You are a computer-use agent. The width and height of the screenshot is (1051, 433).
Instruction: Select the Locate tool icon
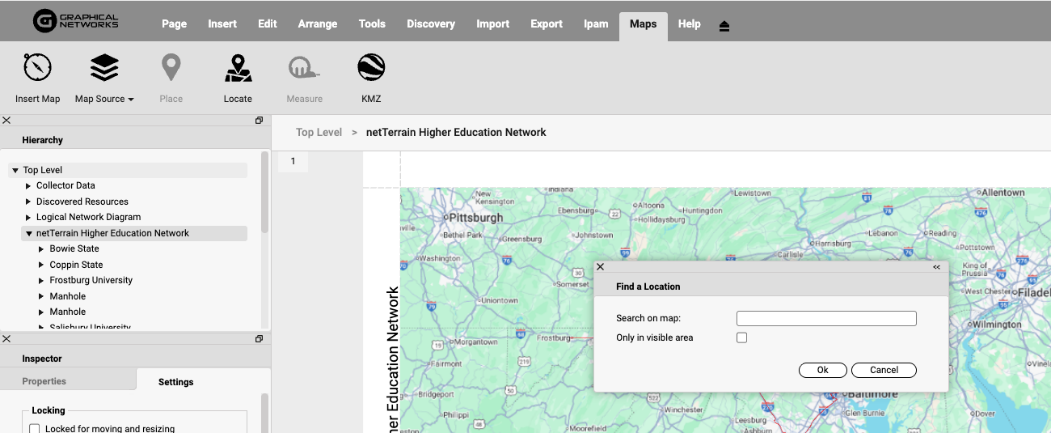point(237,68)
